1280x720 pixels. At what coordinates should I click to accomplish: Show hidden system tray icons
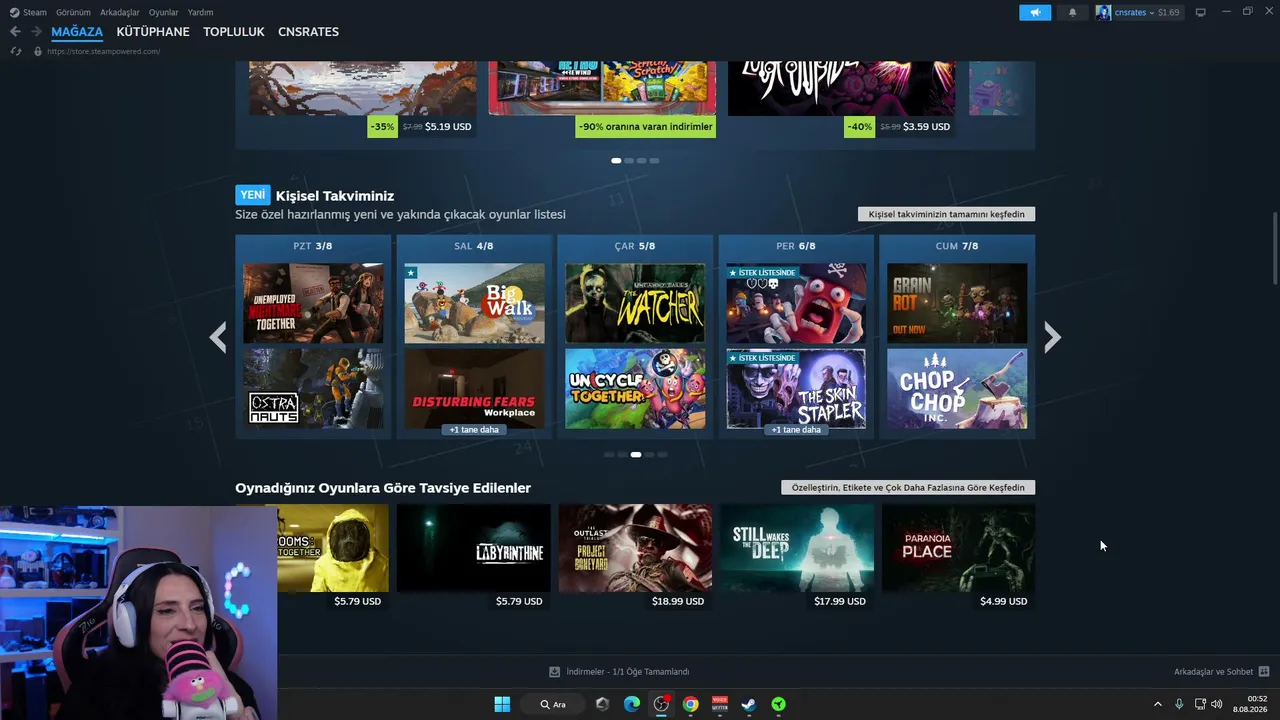coord(1158,704)
